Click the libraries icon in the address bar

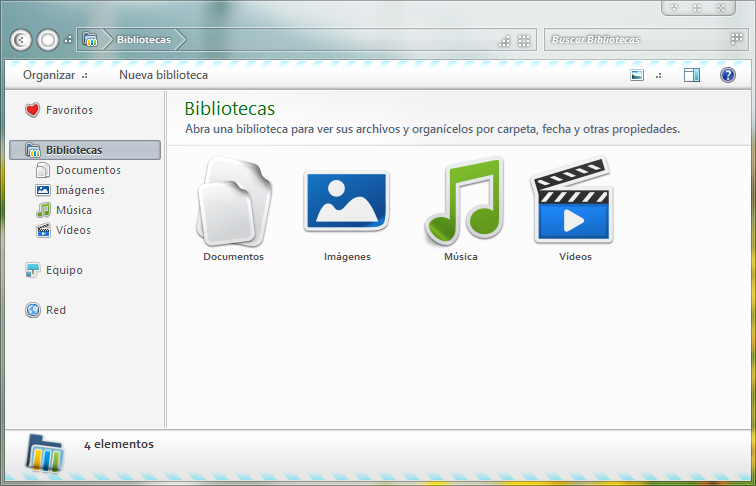coord(90,40)
